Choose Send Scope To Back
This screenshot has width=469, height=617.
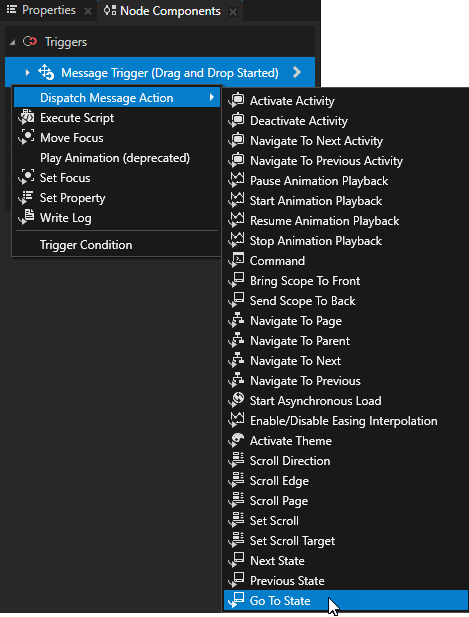345,301
